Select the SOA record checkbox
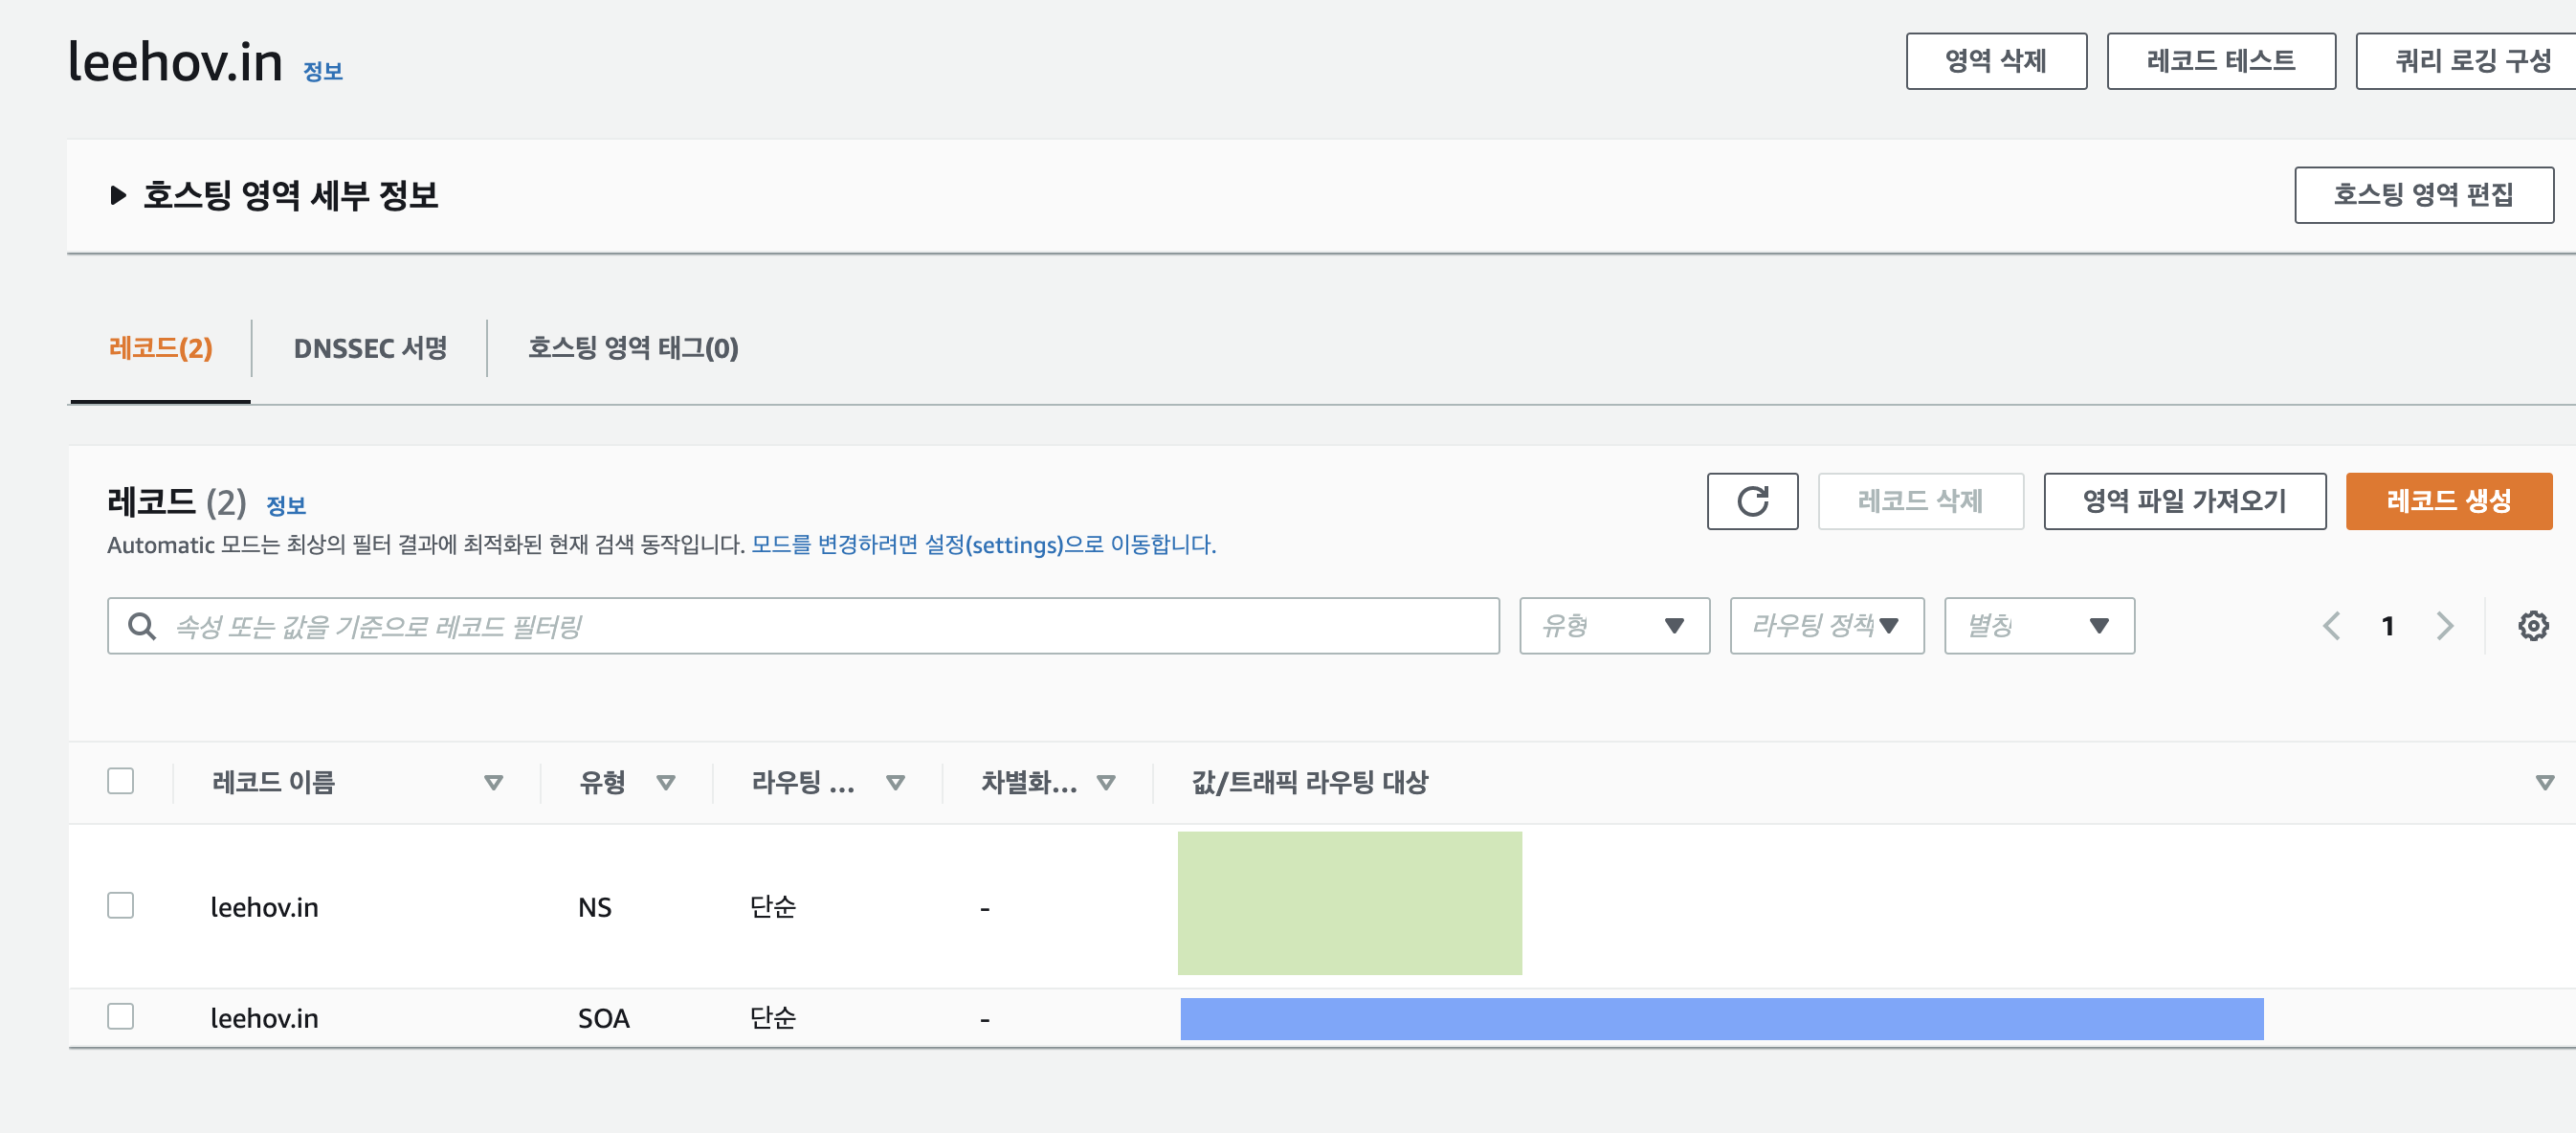This screenshot has width=2576, height=1133. (121, 1016)
